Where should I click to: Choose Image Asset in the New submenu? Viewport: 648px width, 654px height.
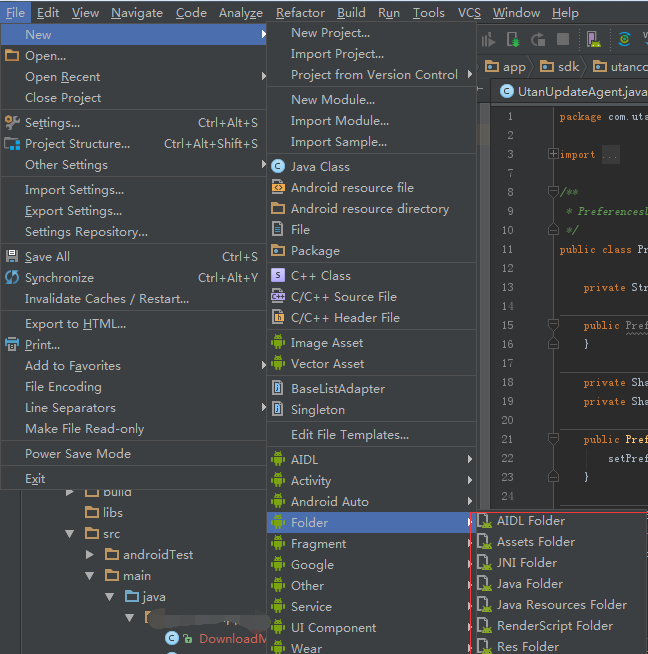[x=326, y=343]
